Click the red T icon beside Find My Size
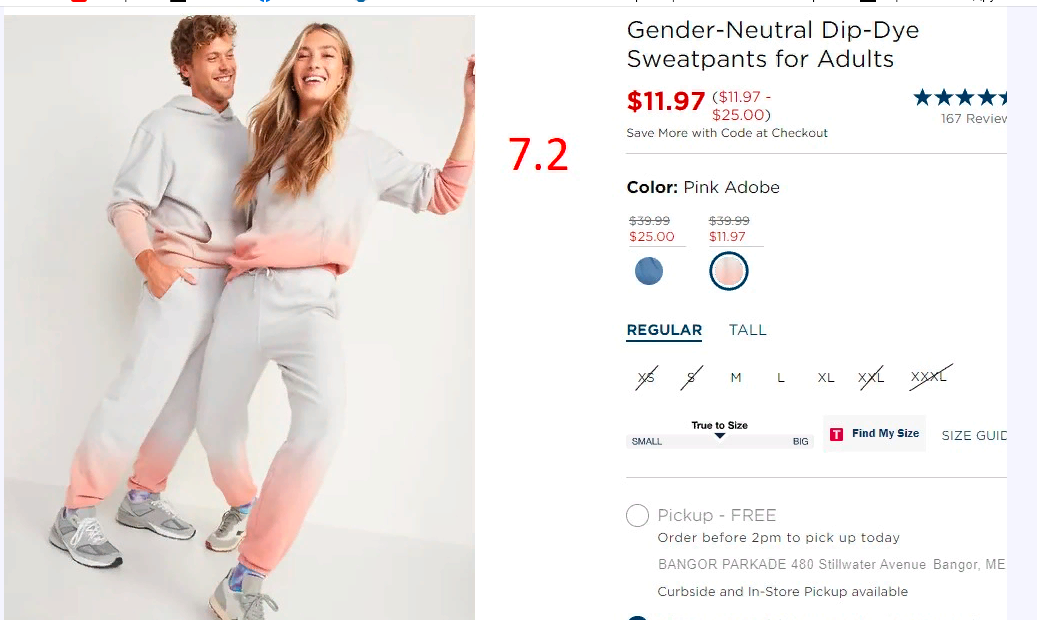 click(x=836, y=434)
